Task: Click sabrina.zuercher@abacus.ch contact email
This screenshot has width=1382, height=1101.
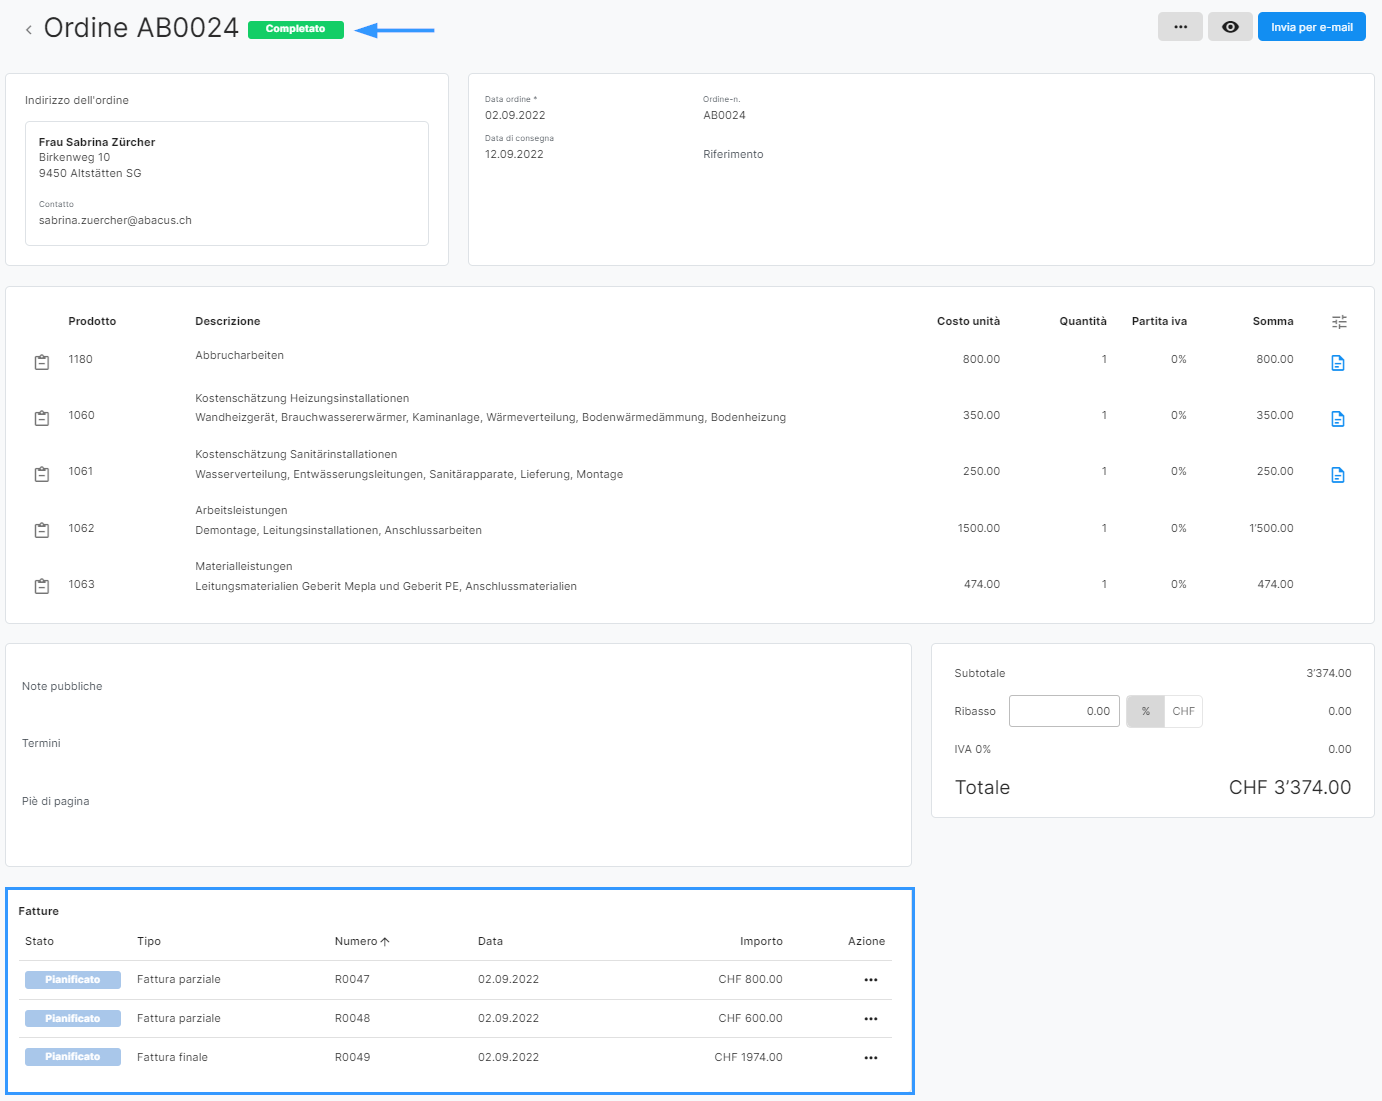Action: pyautogui.click(x=115, y=221)
